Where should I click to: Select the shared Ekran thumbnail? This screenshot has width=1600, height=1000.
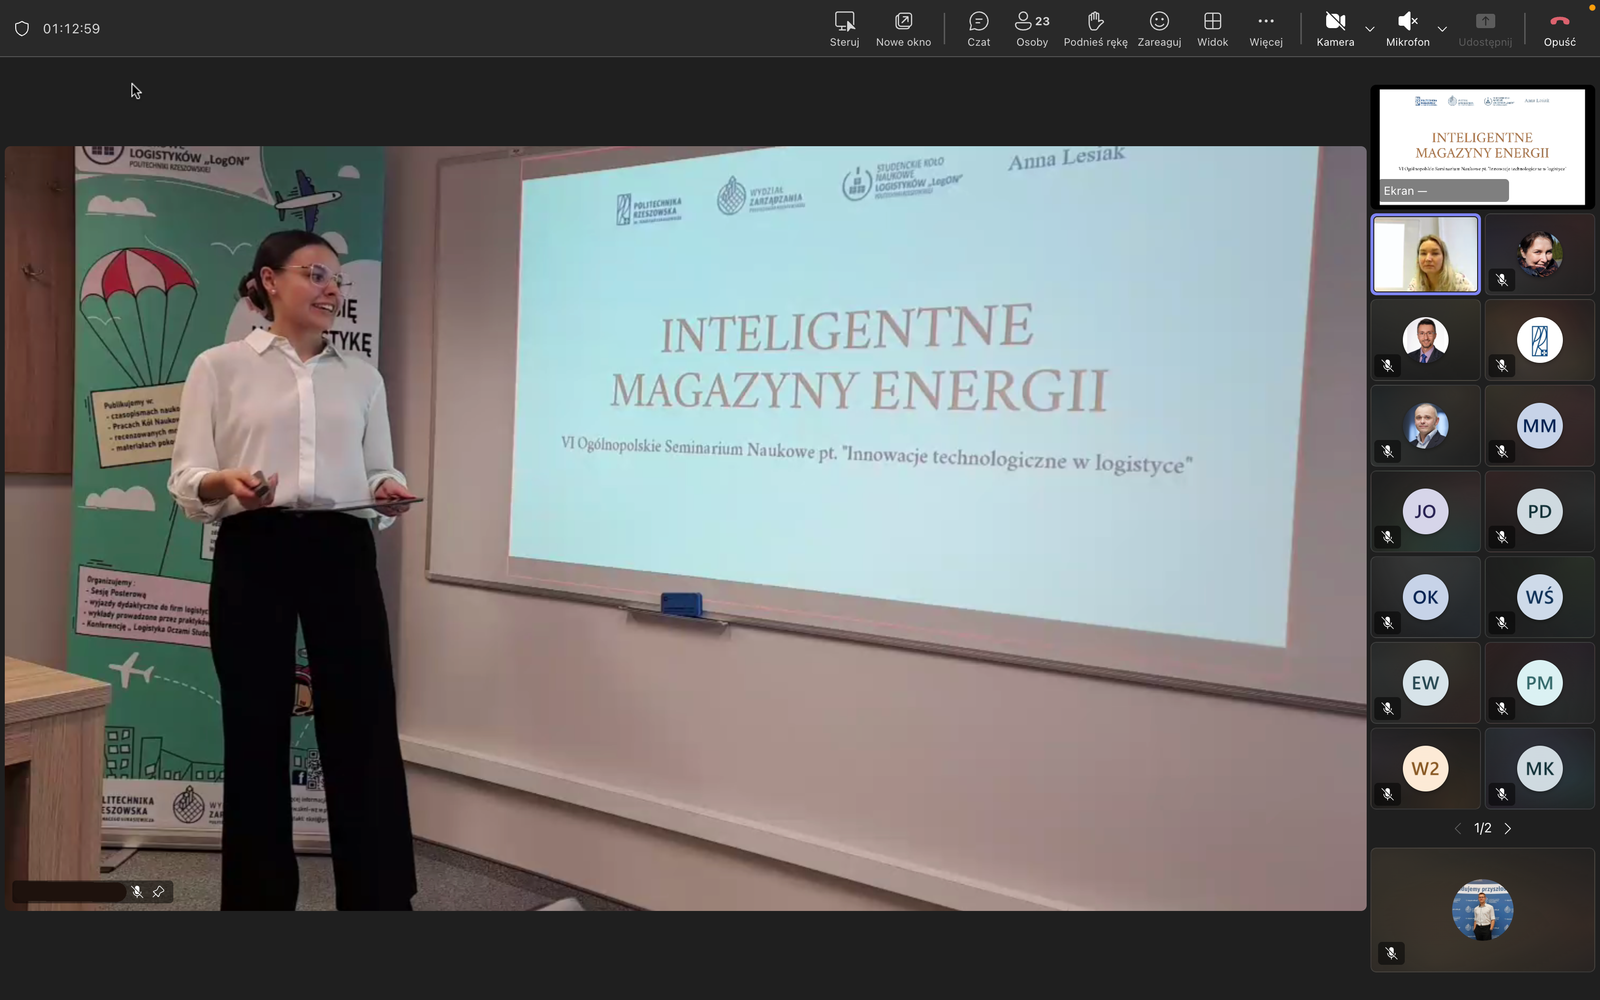point(1482,146)
